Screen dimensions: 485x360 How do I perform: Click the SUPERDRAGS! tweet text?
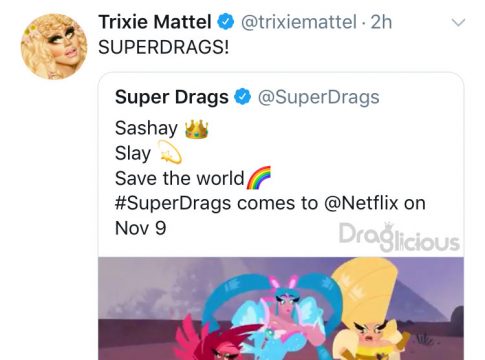point(164,47)
